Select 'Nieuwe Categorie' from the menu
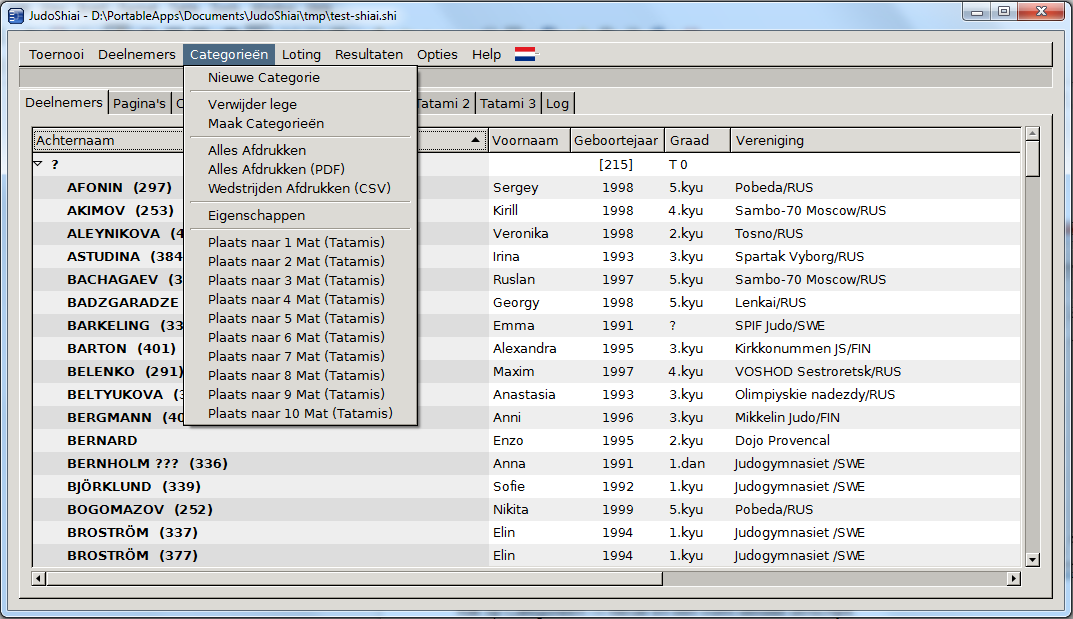Image resolution: width=1073 pixels, height=619 pixels. pos(264,78)
